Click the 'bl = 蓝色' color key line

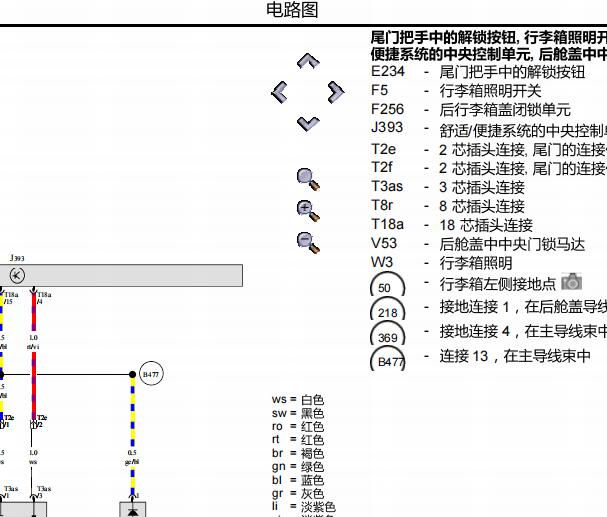tap(298, 480)
